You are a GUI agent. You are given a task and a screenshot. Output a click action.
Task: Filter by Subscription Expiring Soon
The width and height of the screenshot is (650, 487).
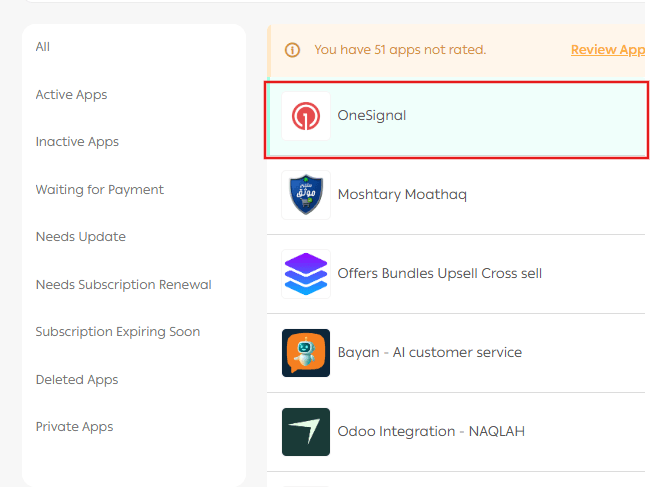coord(117,332)
